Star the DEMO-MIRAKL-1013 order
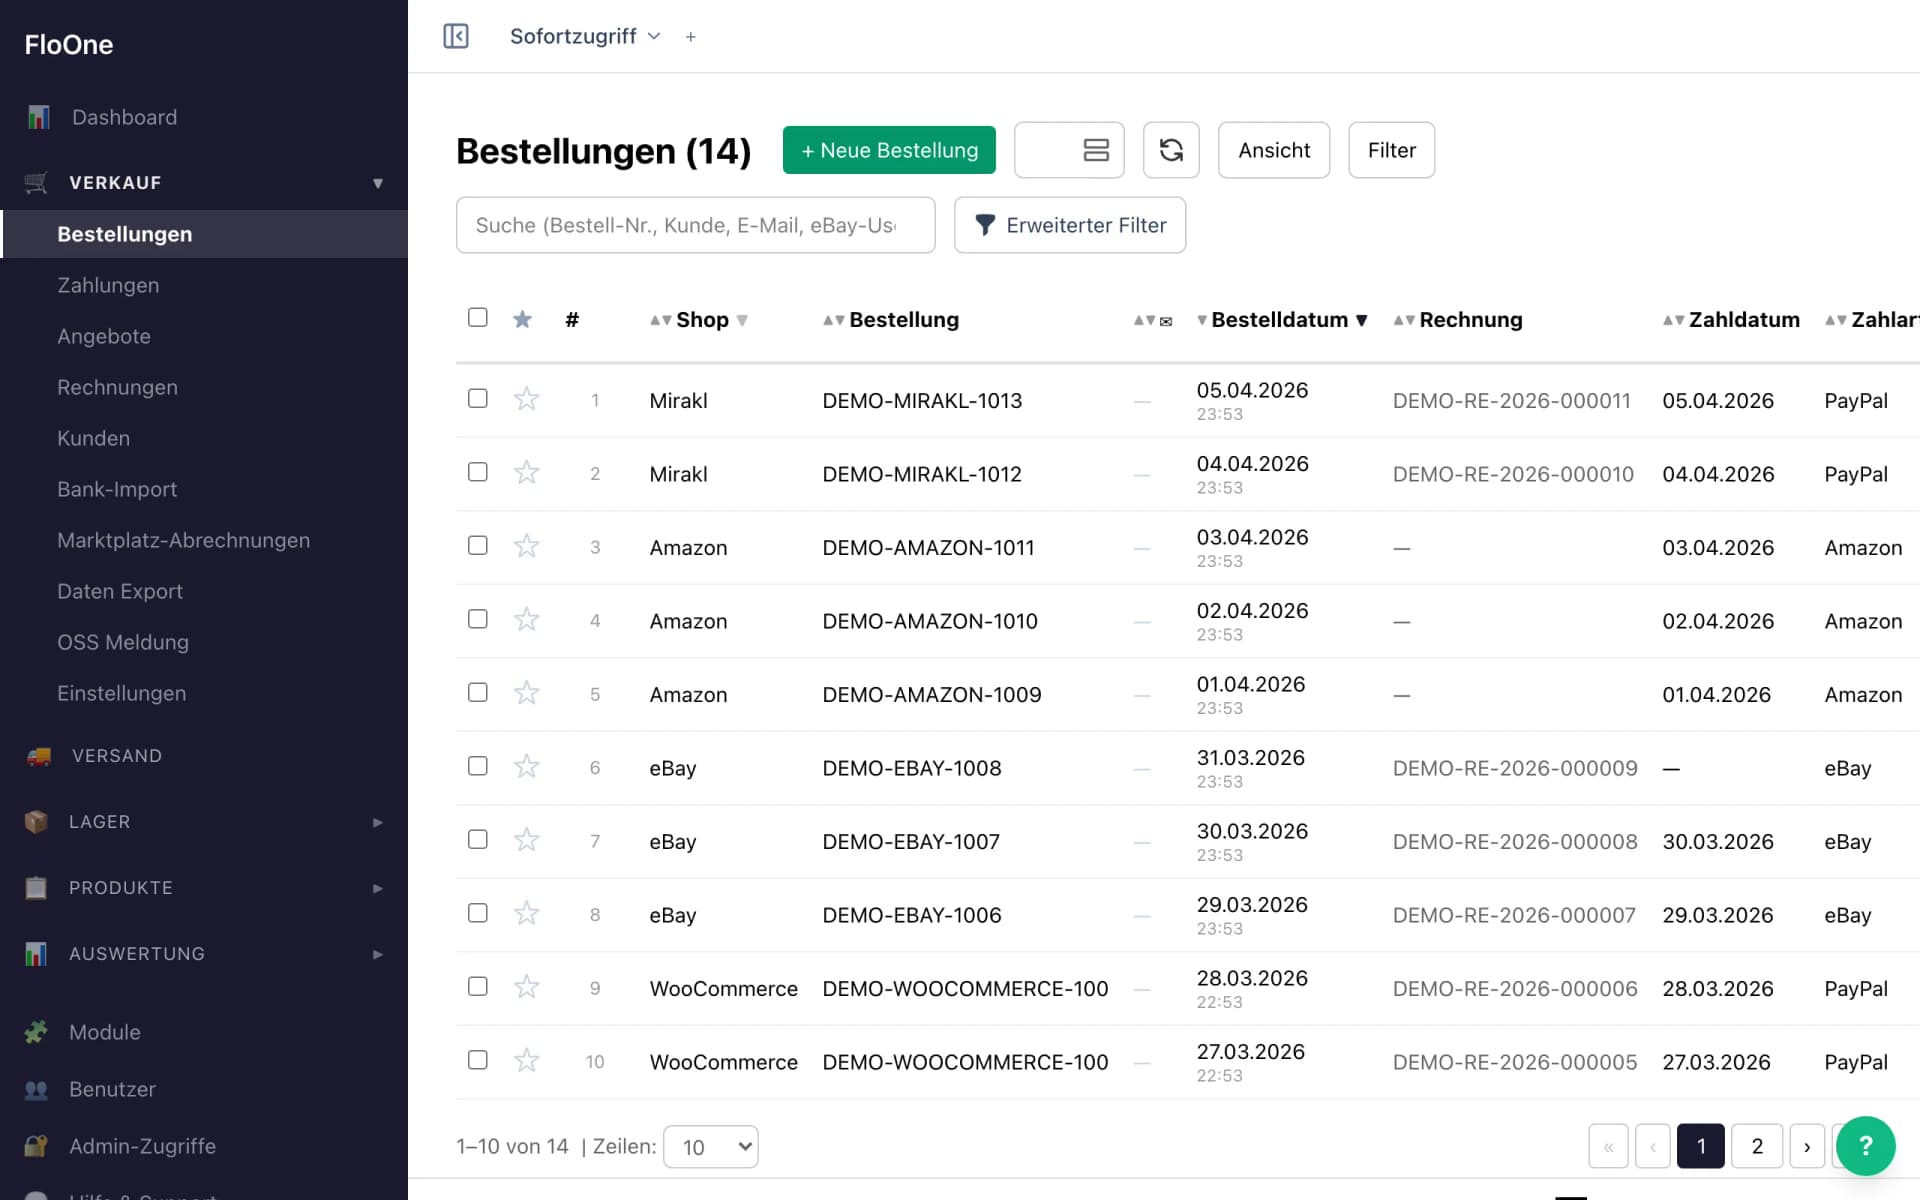The width and height of the screenshot is (1920, 1200). pyautogui.click(x=526, y=400)
